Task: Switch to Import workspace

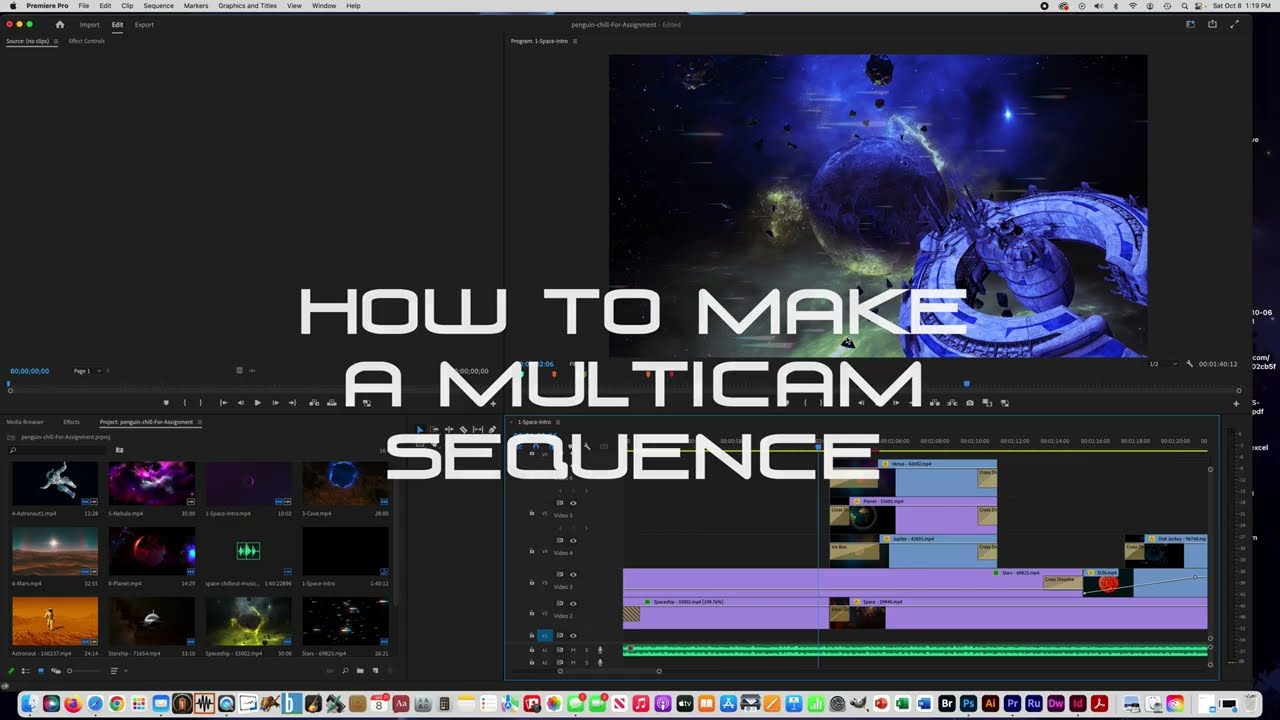Action: pyautogui.click(x=89, y=24)
